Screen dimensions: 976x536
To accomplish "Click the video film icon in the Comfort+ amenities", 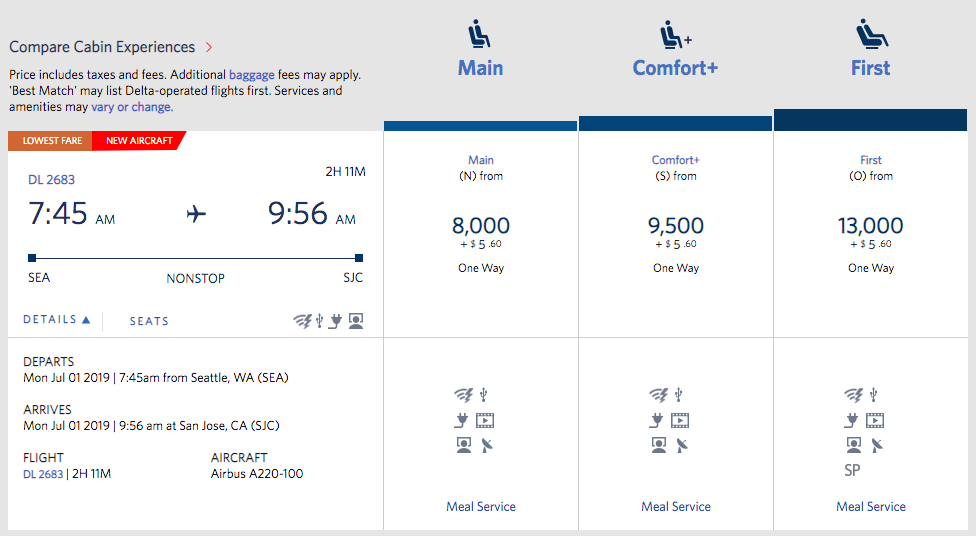I will (680, 420).
